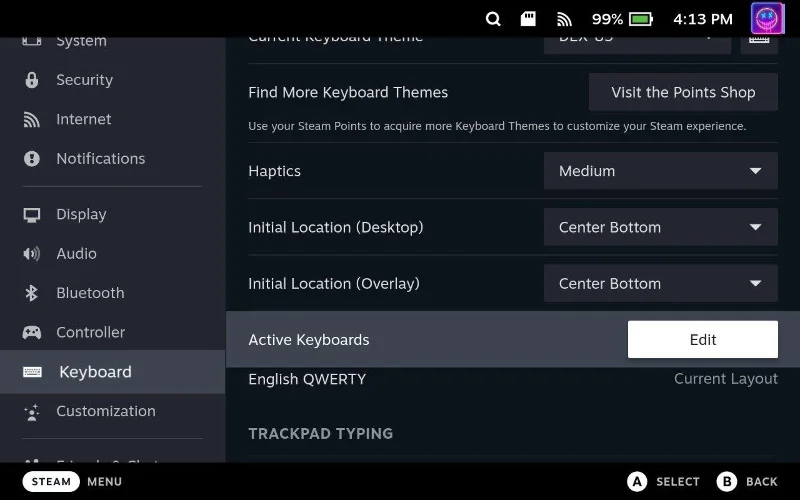Click the Steam Points description text

point(497,126)
